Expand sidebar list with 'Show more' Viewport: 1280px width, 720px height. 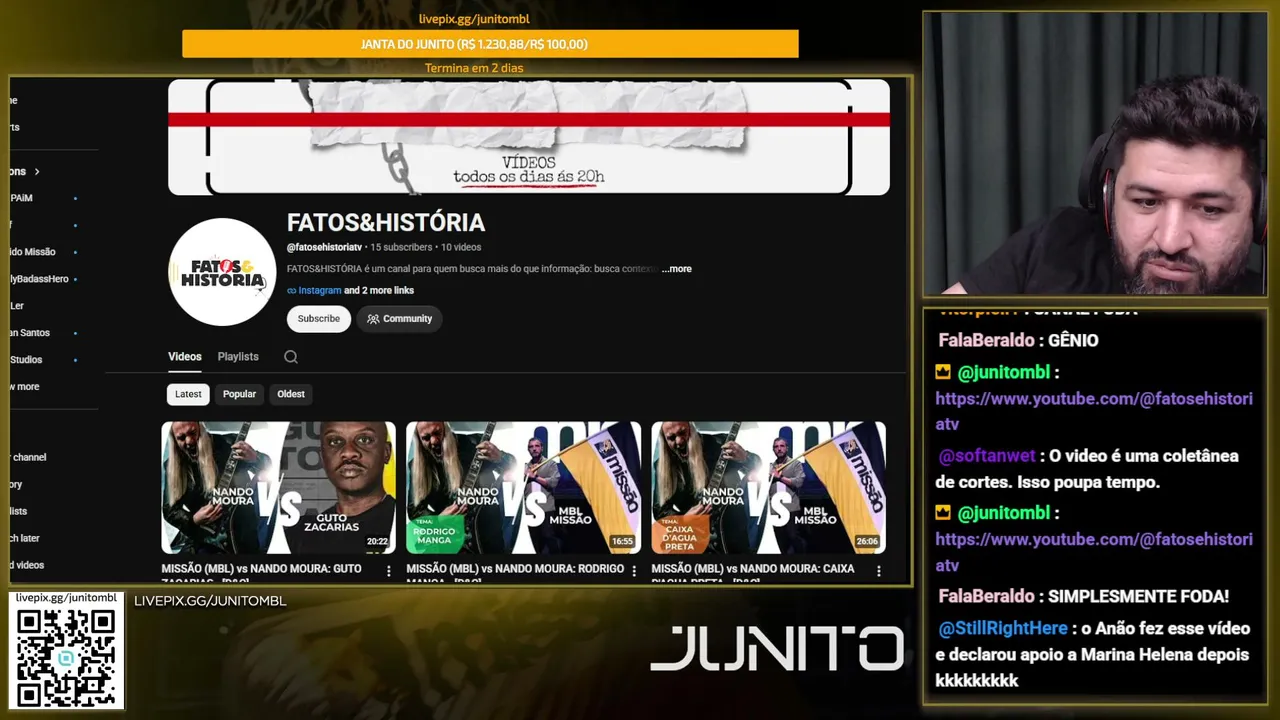25,387
